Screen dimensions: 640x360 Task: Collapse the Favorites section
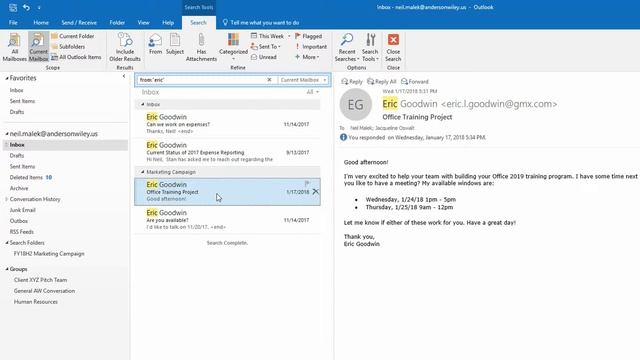7,78
